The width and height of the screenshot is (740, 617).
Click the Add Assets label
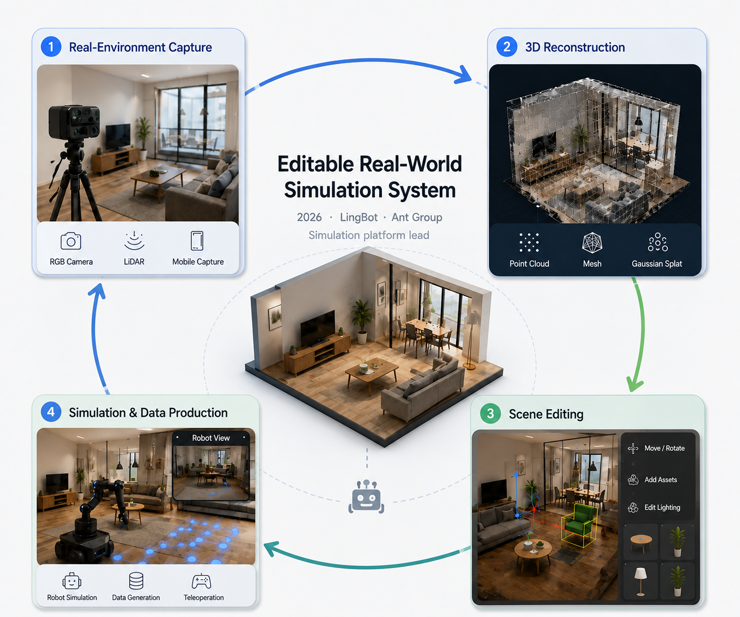tap(661, 480)
